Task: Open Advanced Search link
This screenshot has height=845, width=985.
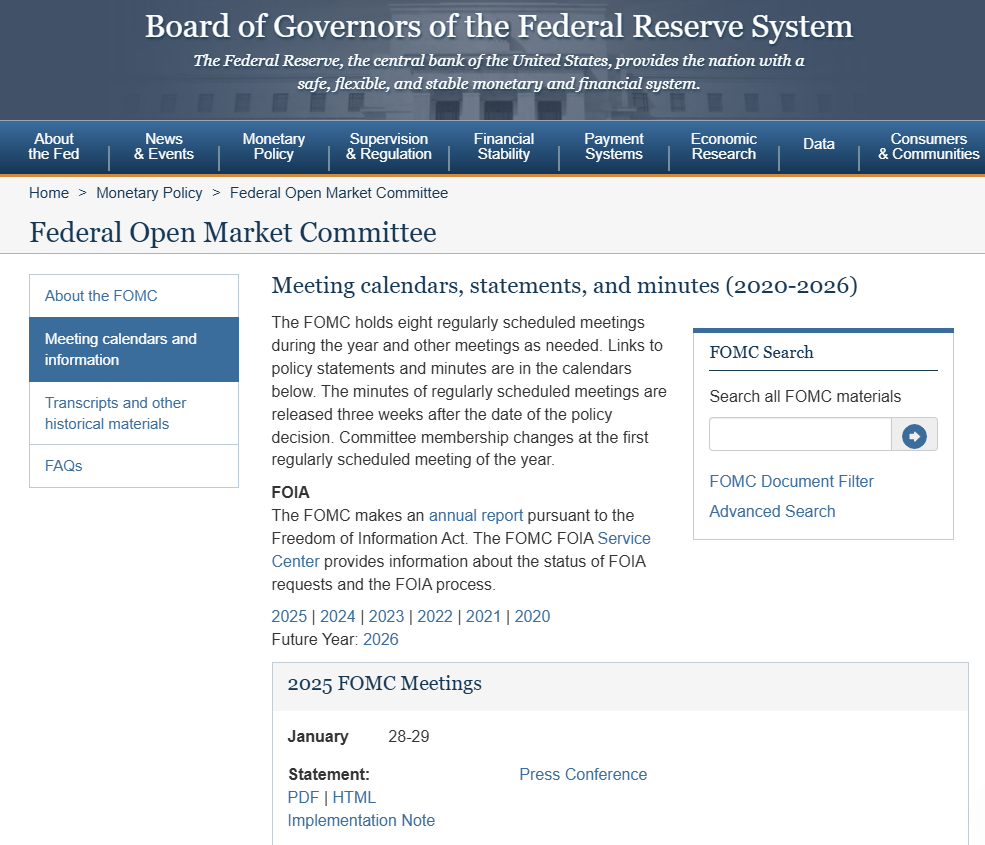Action: 773,511
